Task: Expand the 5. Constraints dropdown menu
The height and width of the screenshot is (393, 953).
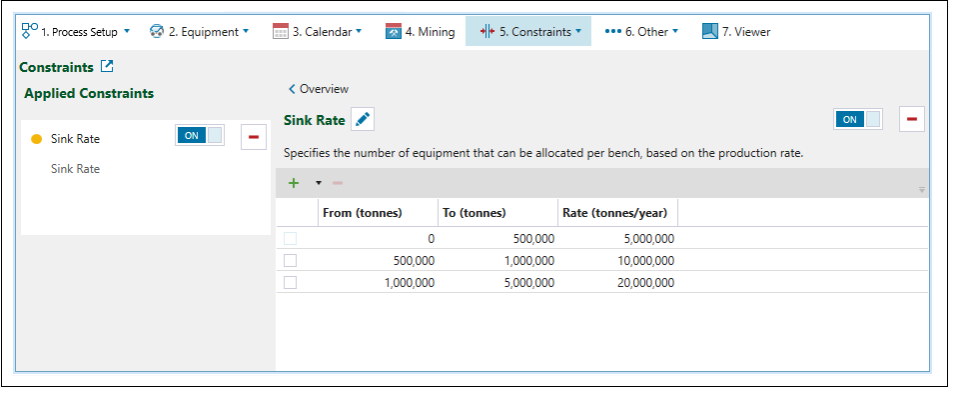Action: [x=578, y=32]
